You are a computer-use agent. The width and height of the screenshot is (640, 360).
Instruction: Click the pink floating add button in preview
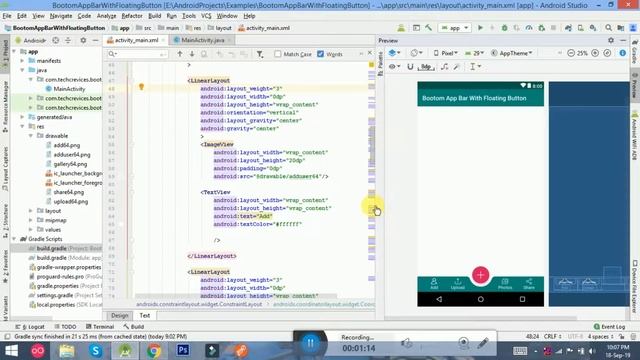pos(480,275)
